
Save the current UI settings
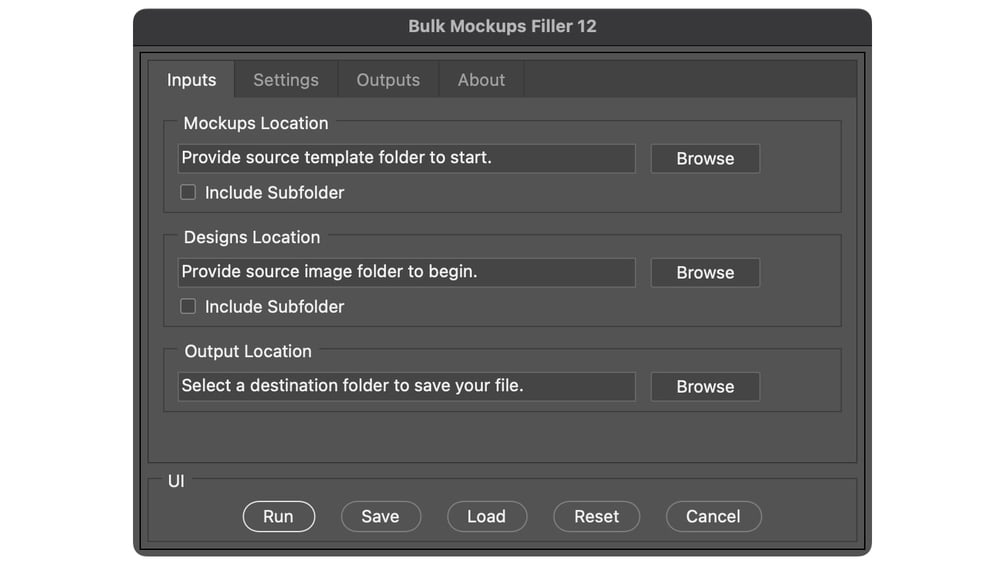(x=380, y=516)
